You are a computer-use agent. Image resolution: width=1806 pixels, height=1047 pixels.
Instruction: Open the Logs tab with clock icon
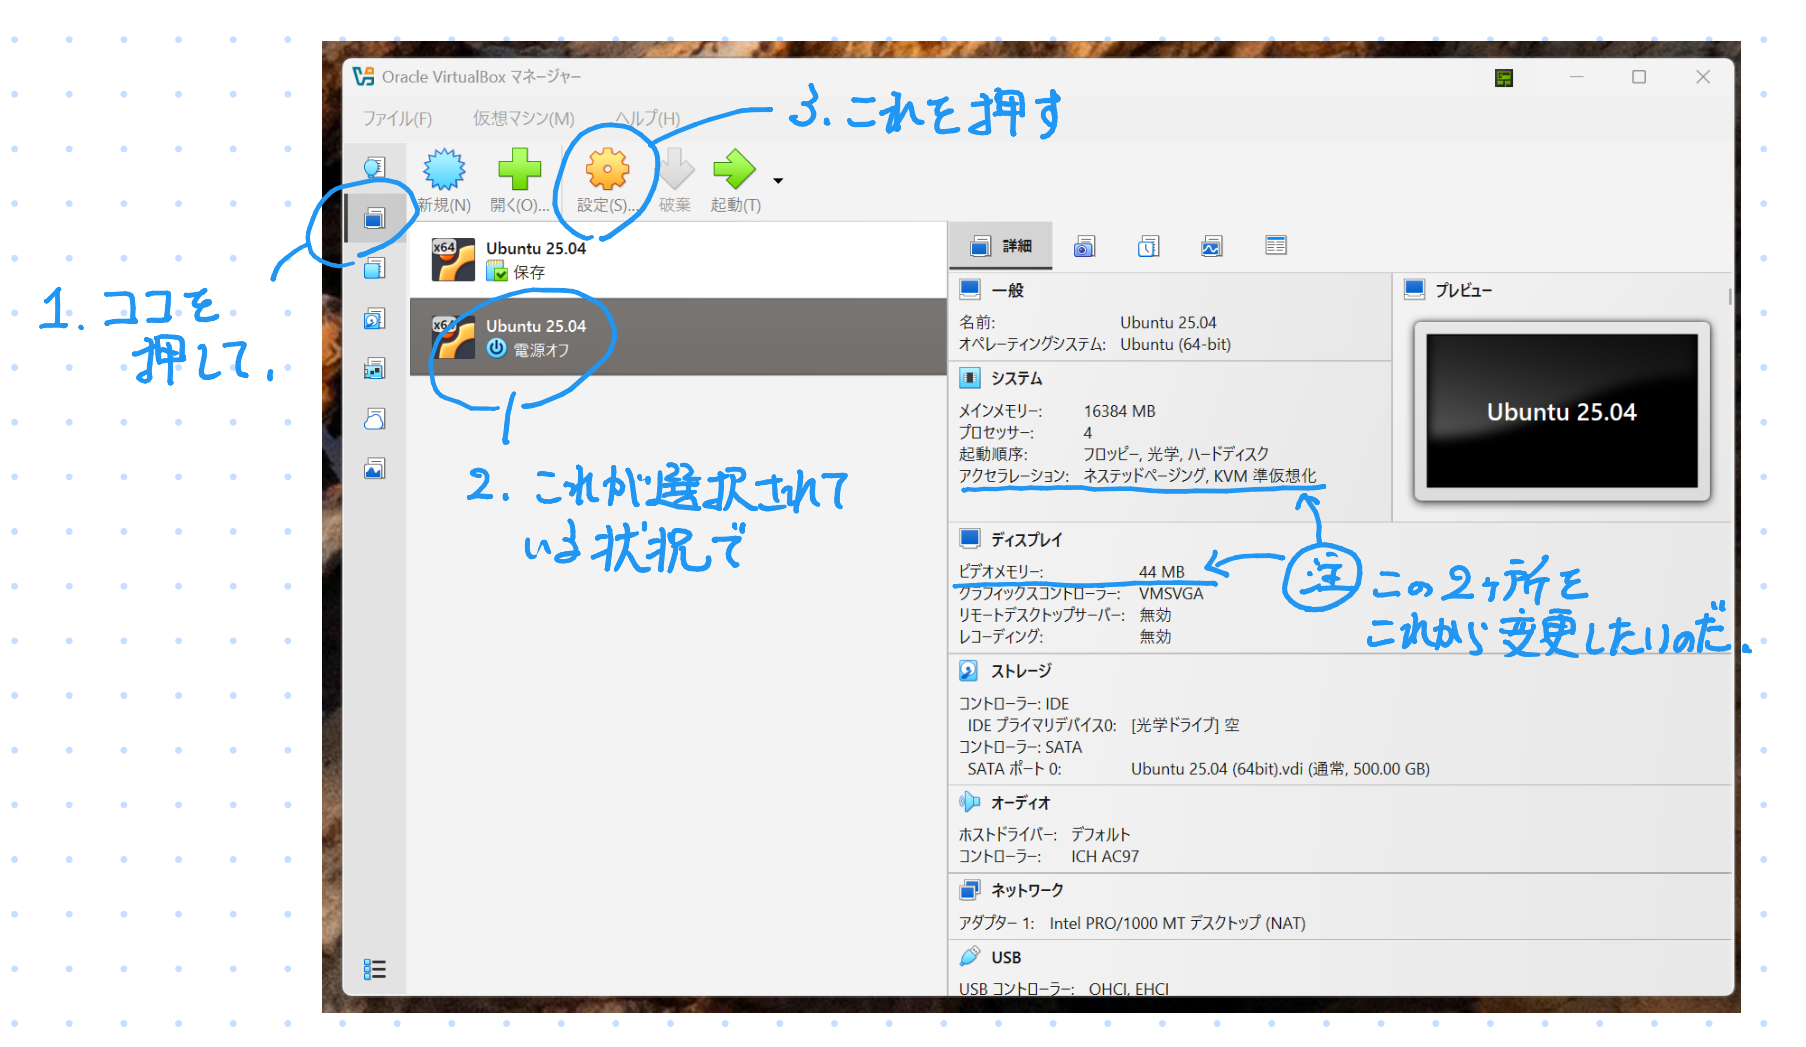click(x=1148, y=247)
